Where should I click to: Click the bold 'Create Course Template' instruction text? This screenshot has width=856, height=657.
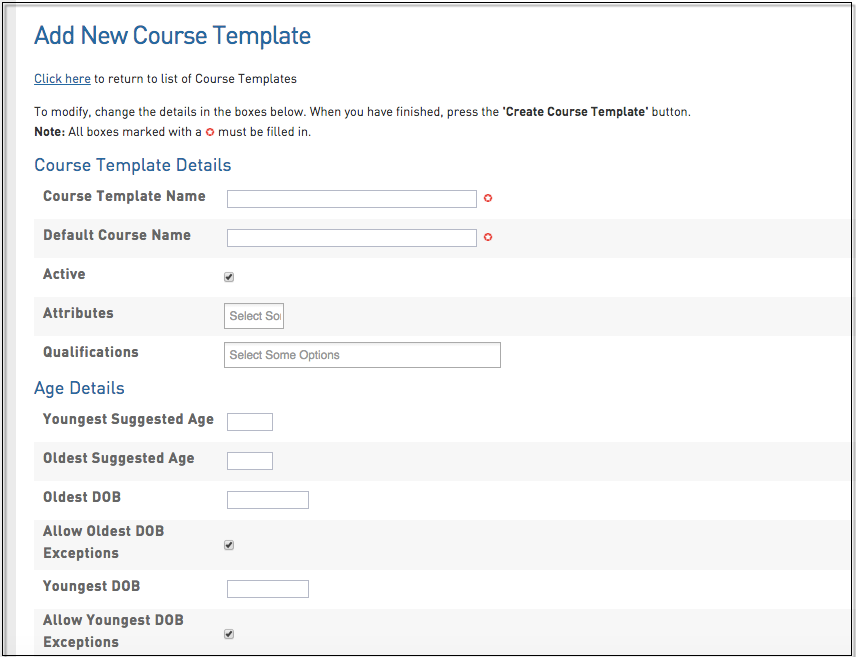(575, 112)
